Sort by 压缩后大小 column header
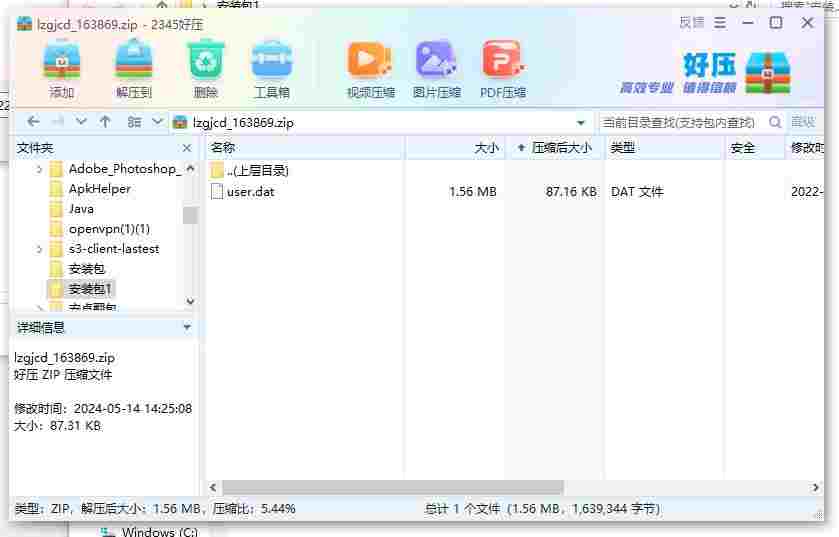Viewport: 839px width, 537px height. click(555, 148)
